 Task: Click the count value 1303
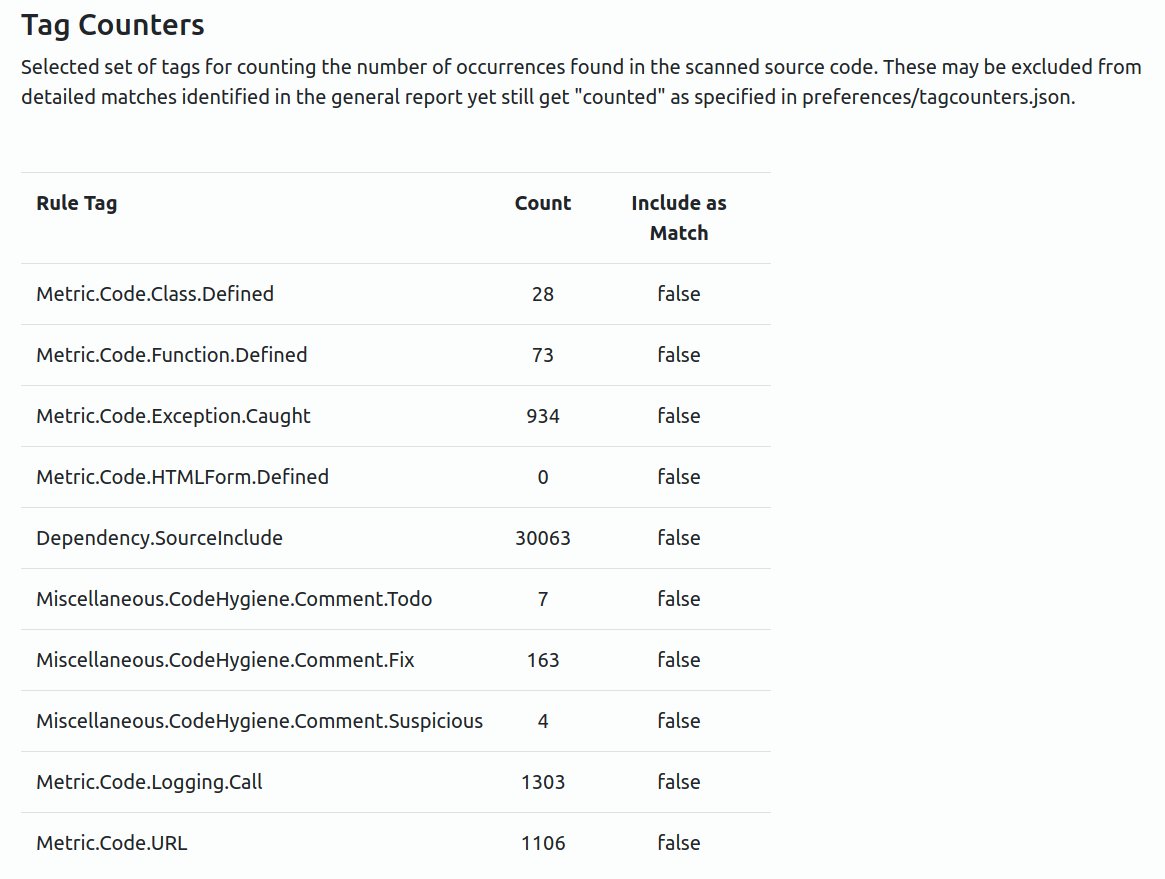(542, 782)
